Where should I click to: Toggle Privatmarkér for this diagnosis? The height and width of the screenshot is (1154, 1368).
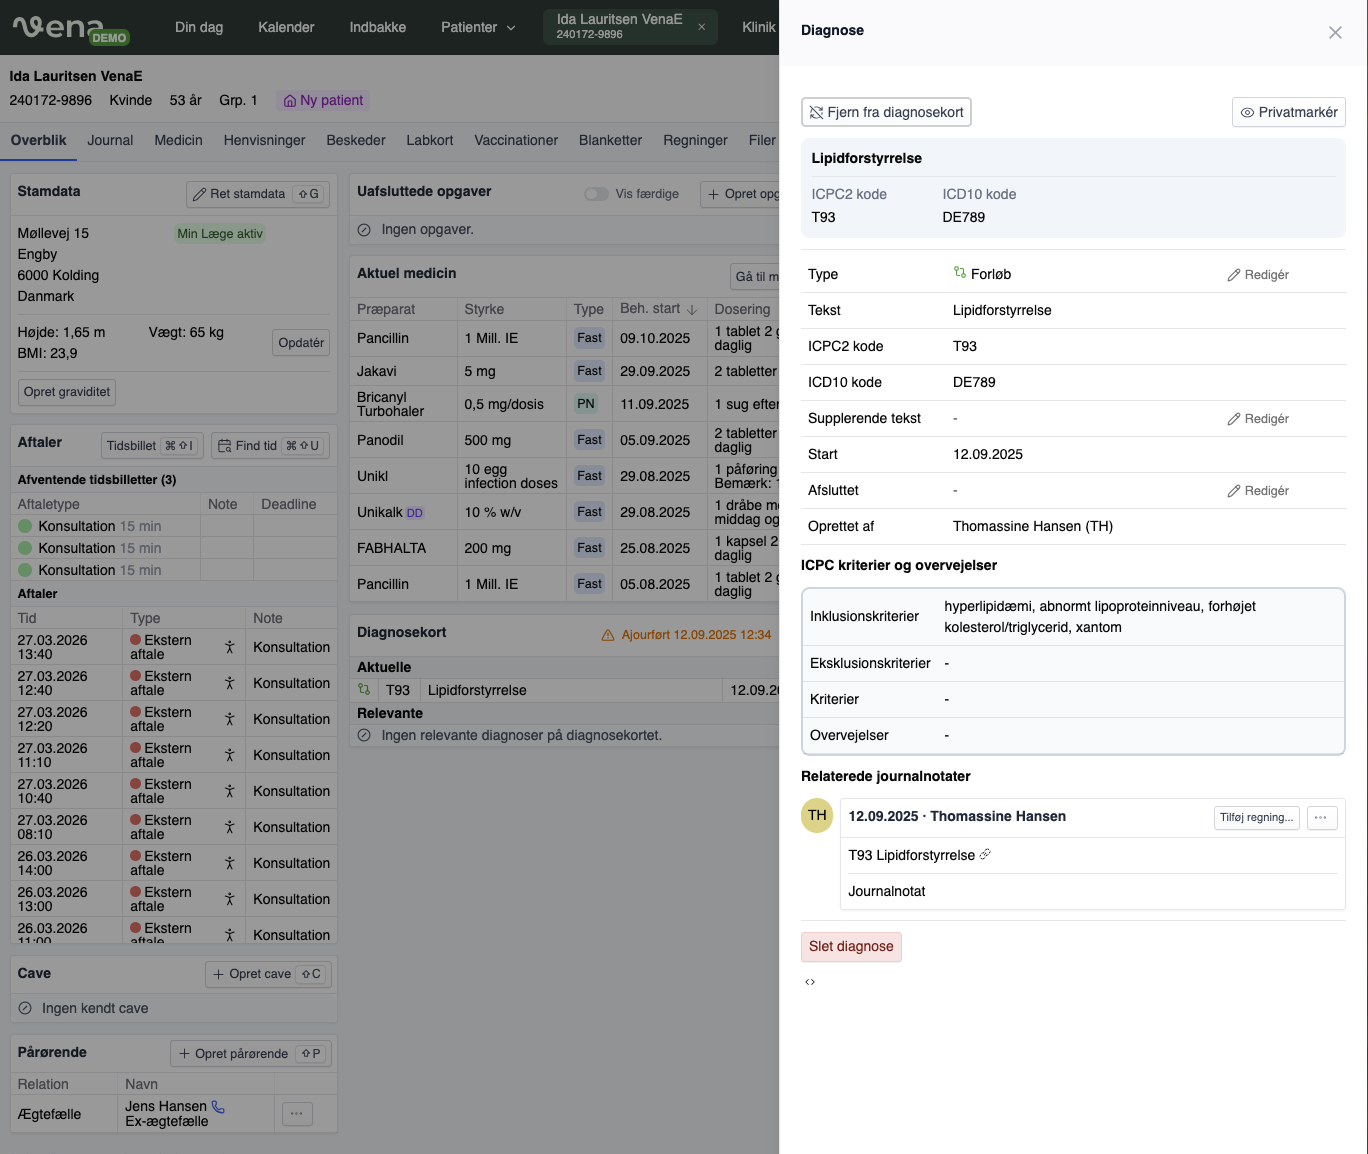click(x=1288, y=112)
